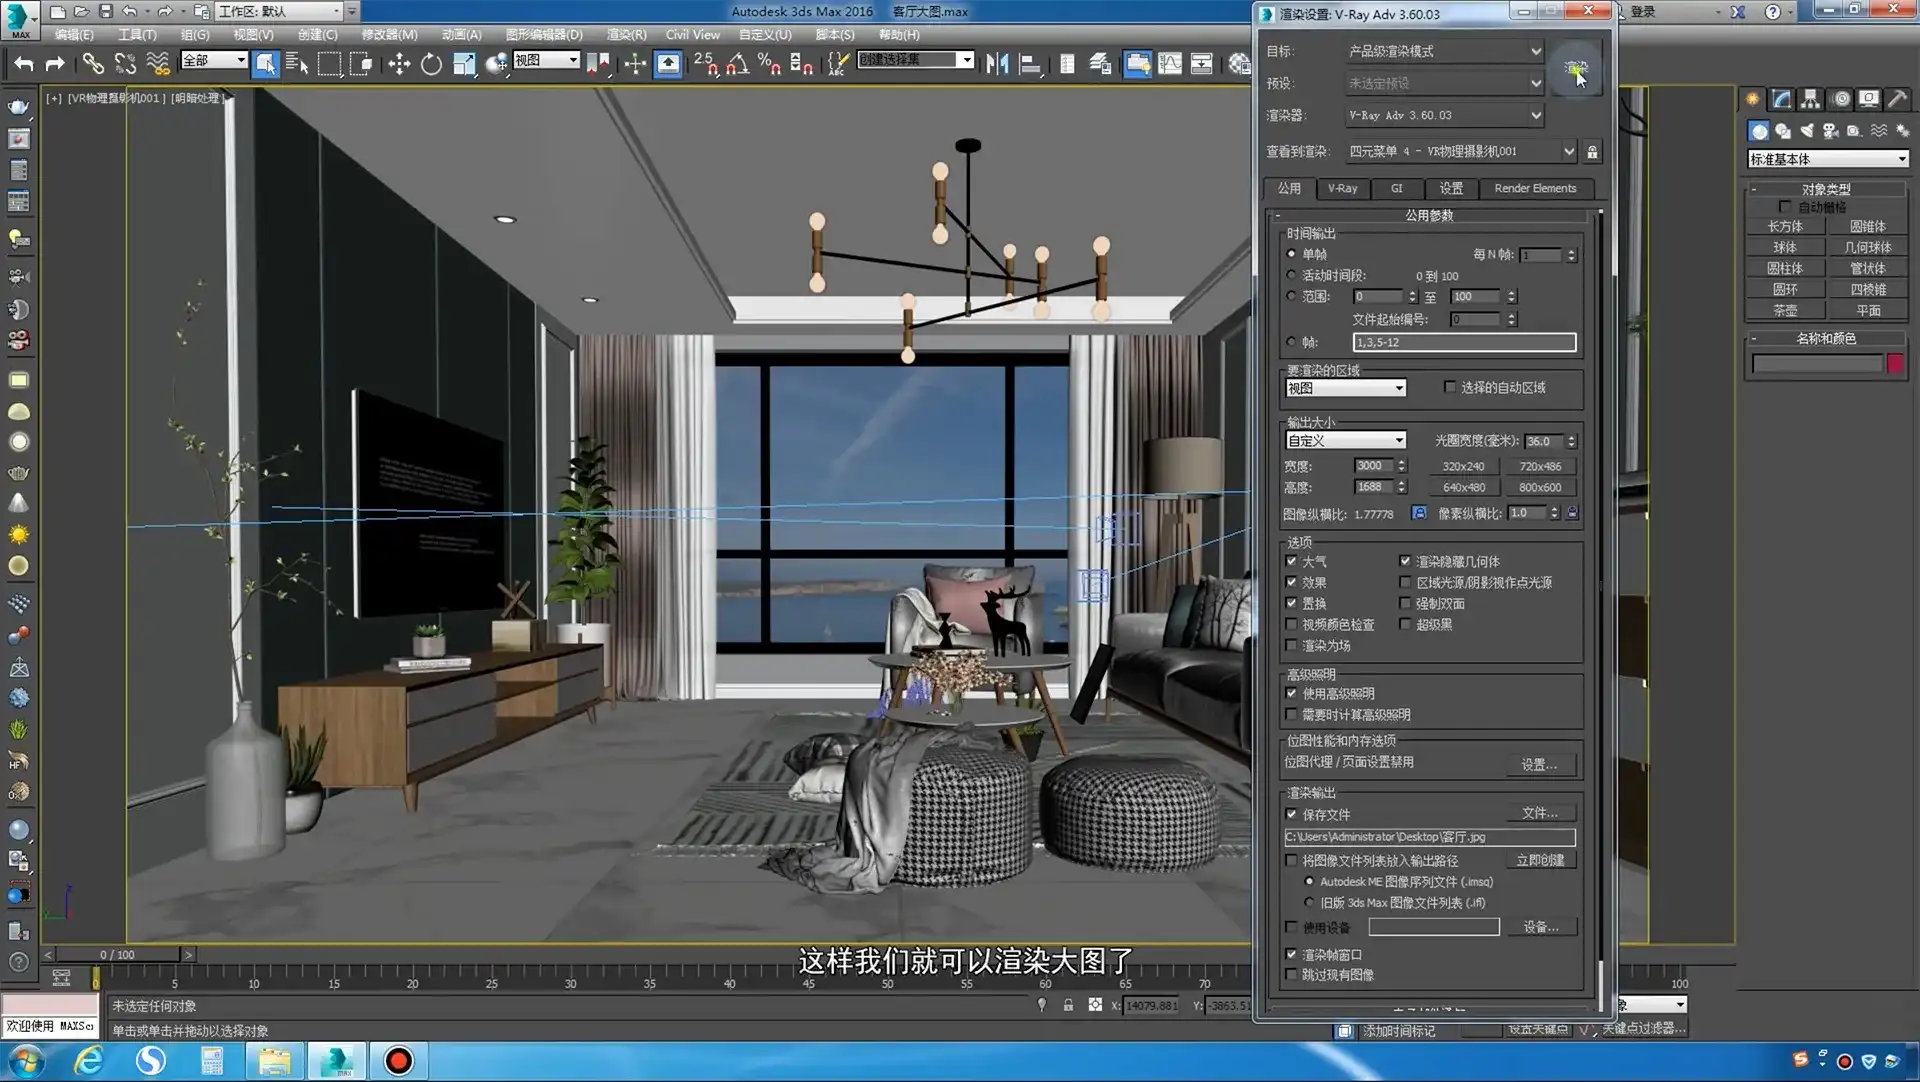Disable the 渲染隐藏几何体 checkbox
The image size is (1920, 1082).
[1406, 561]
